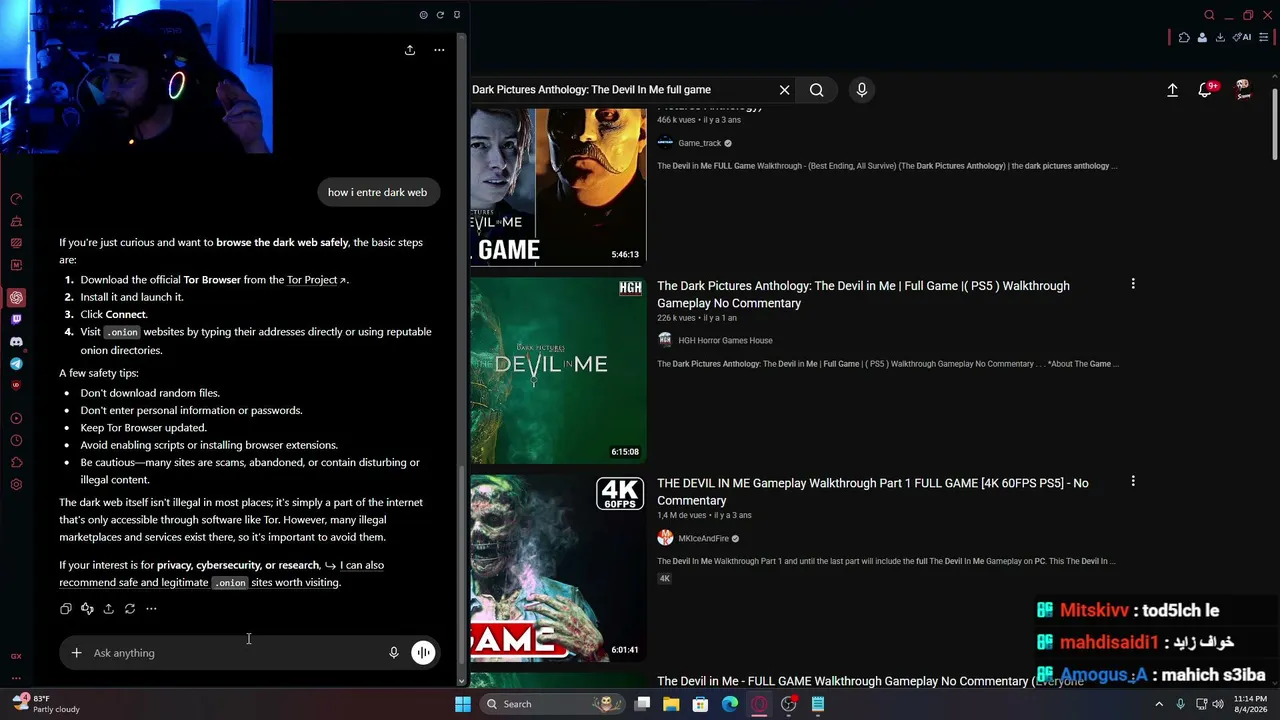Regenerate the ChatGPT response

(130, 609)
